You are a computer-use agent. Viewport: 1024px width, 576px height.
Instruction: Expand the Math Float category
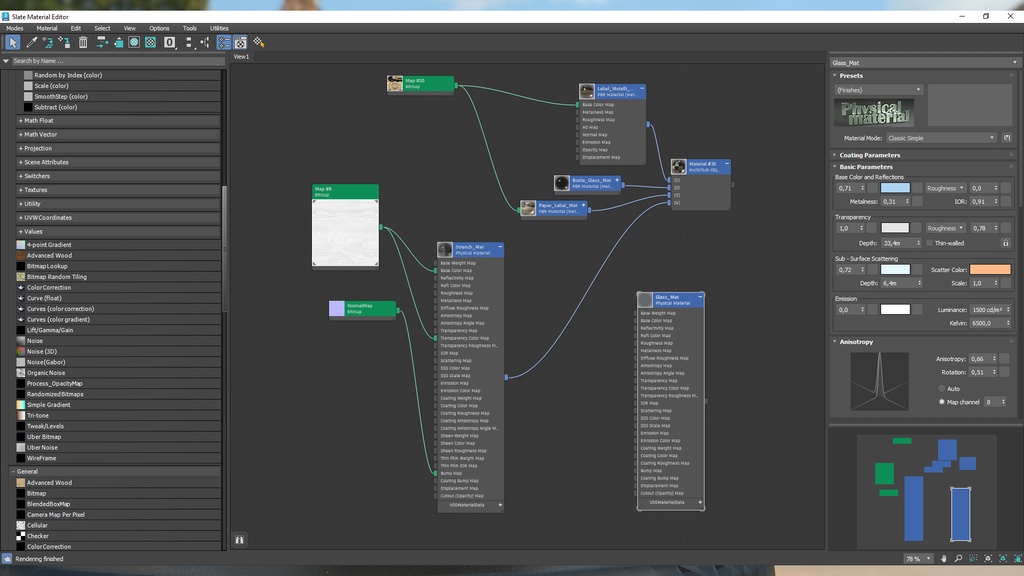pyautogui.click(x=39, y=121)
